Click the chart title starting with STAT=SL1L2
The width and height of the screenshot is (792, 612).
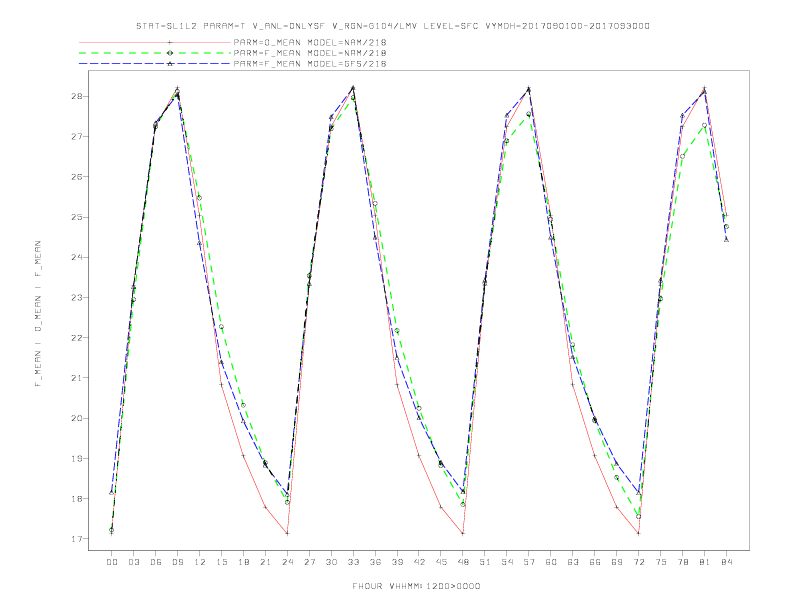coord(393,26)
